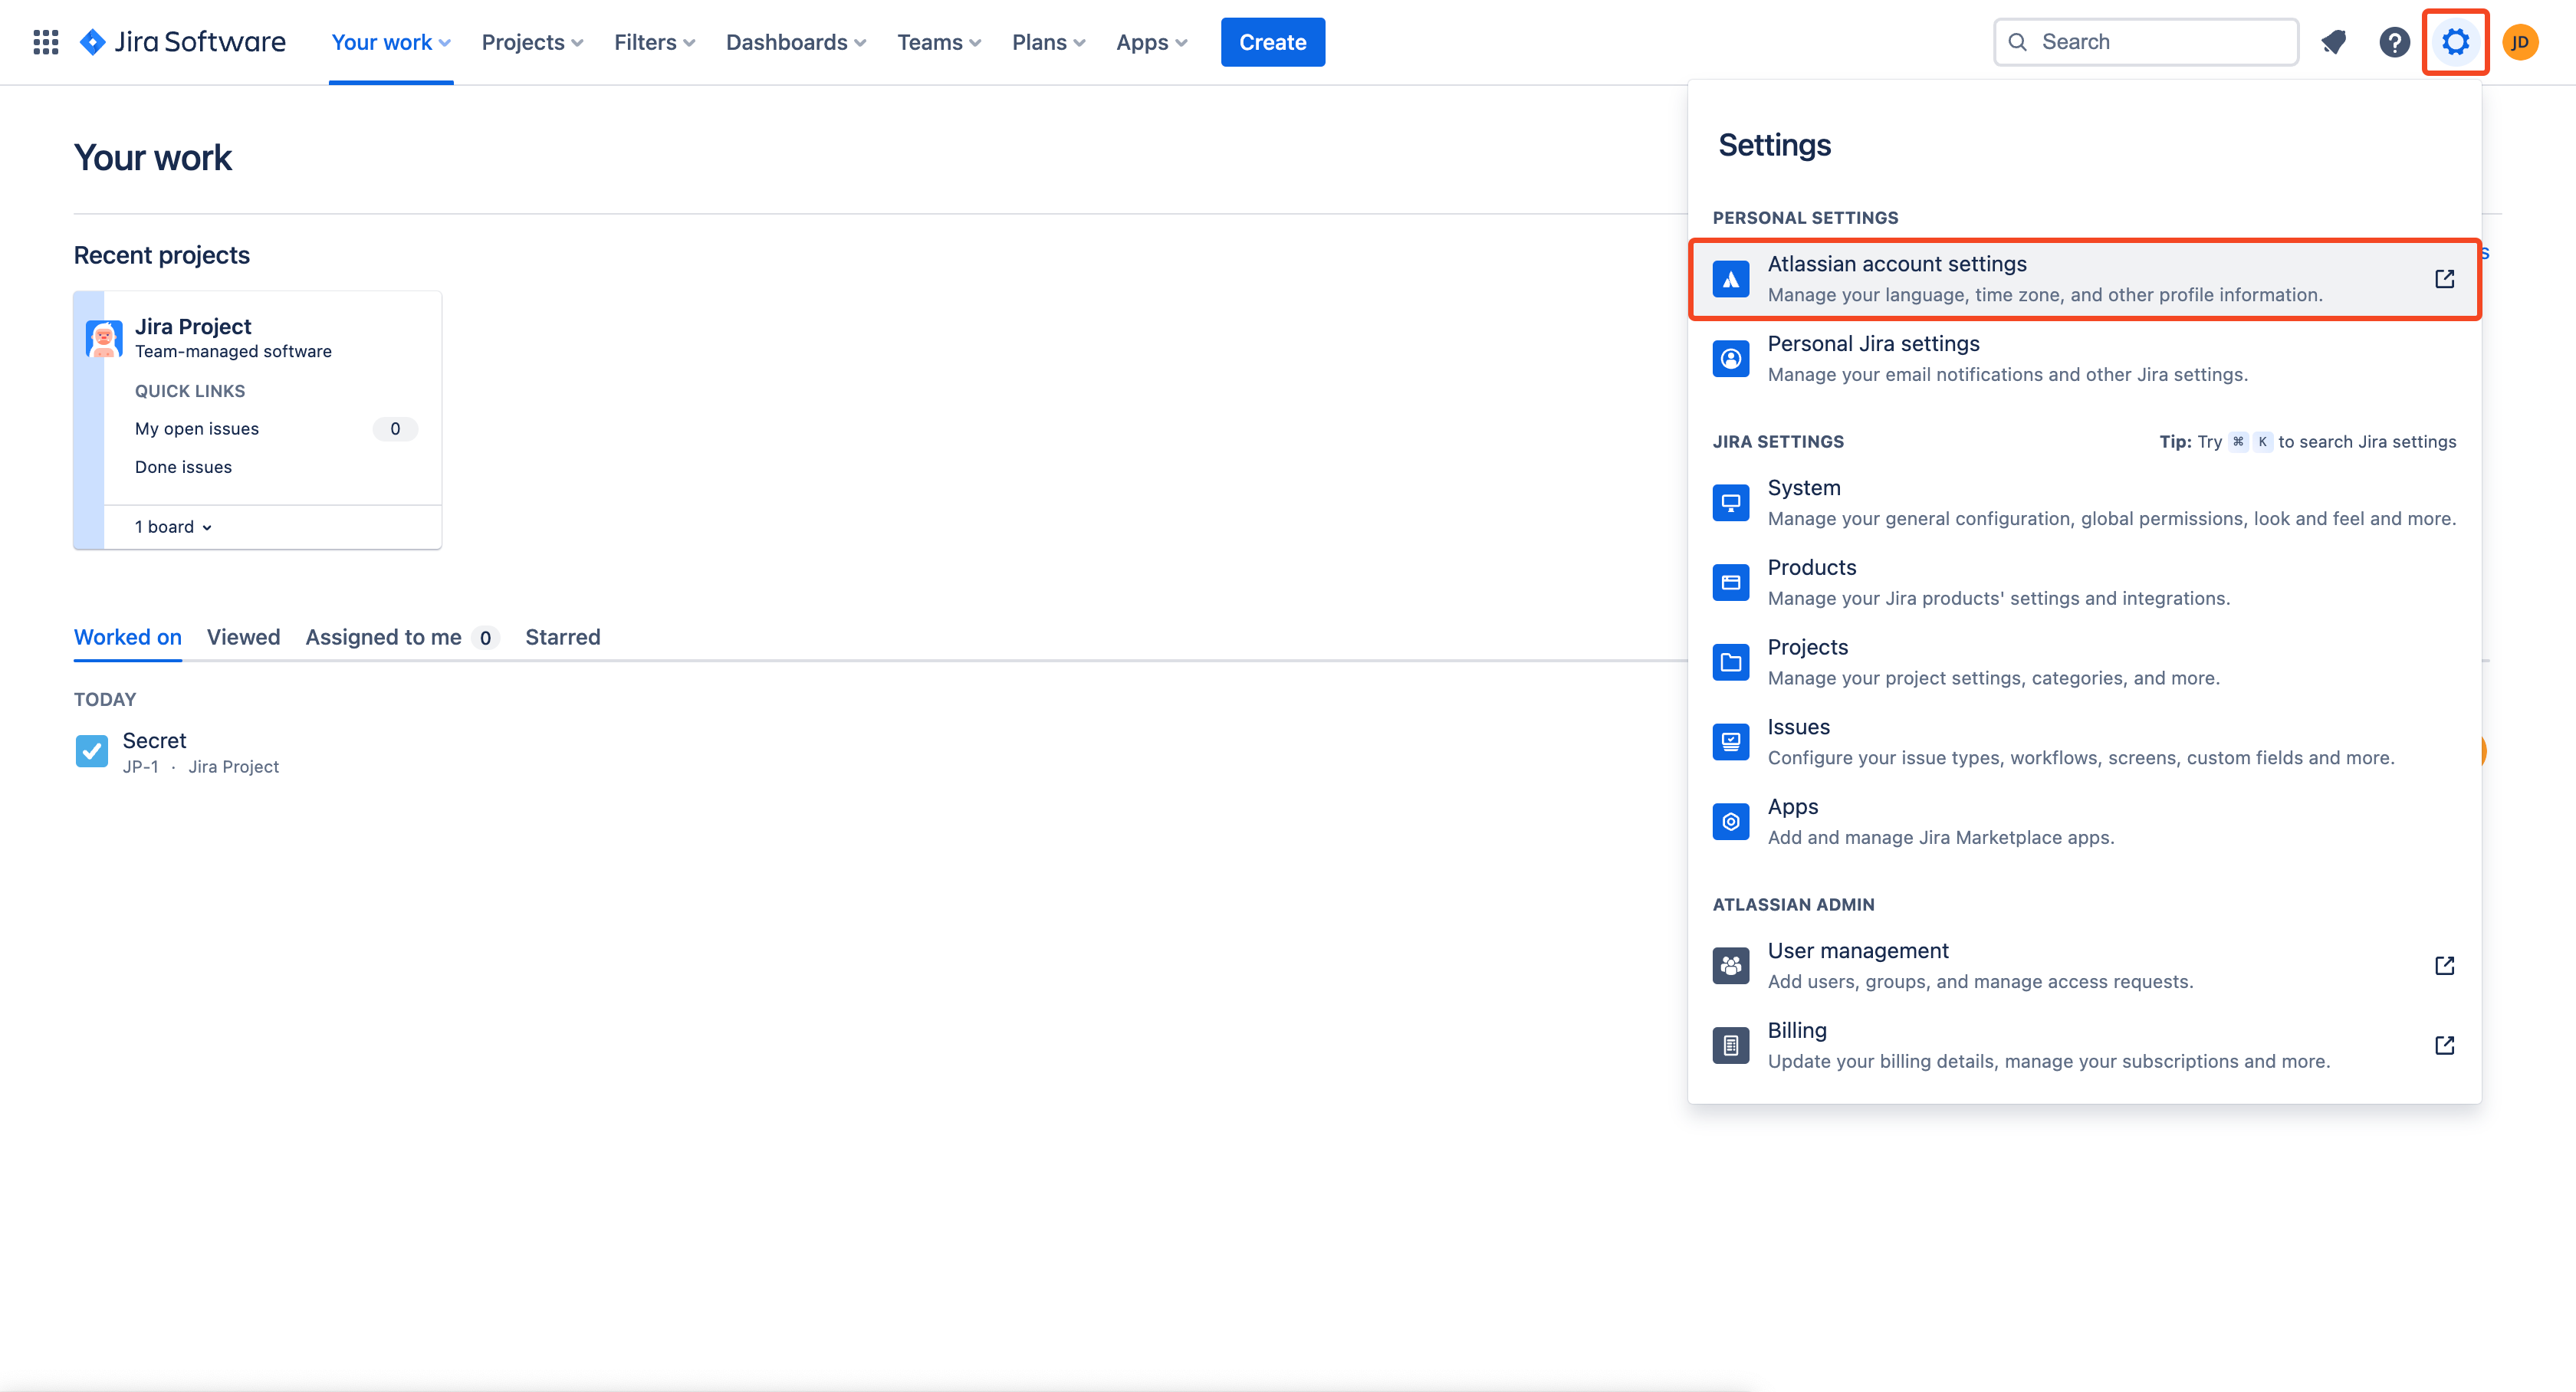The image size is (2576, 1392).
Task: Expand the Teams dropdown
Action: pos(939,42)
